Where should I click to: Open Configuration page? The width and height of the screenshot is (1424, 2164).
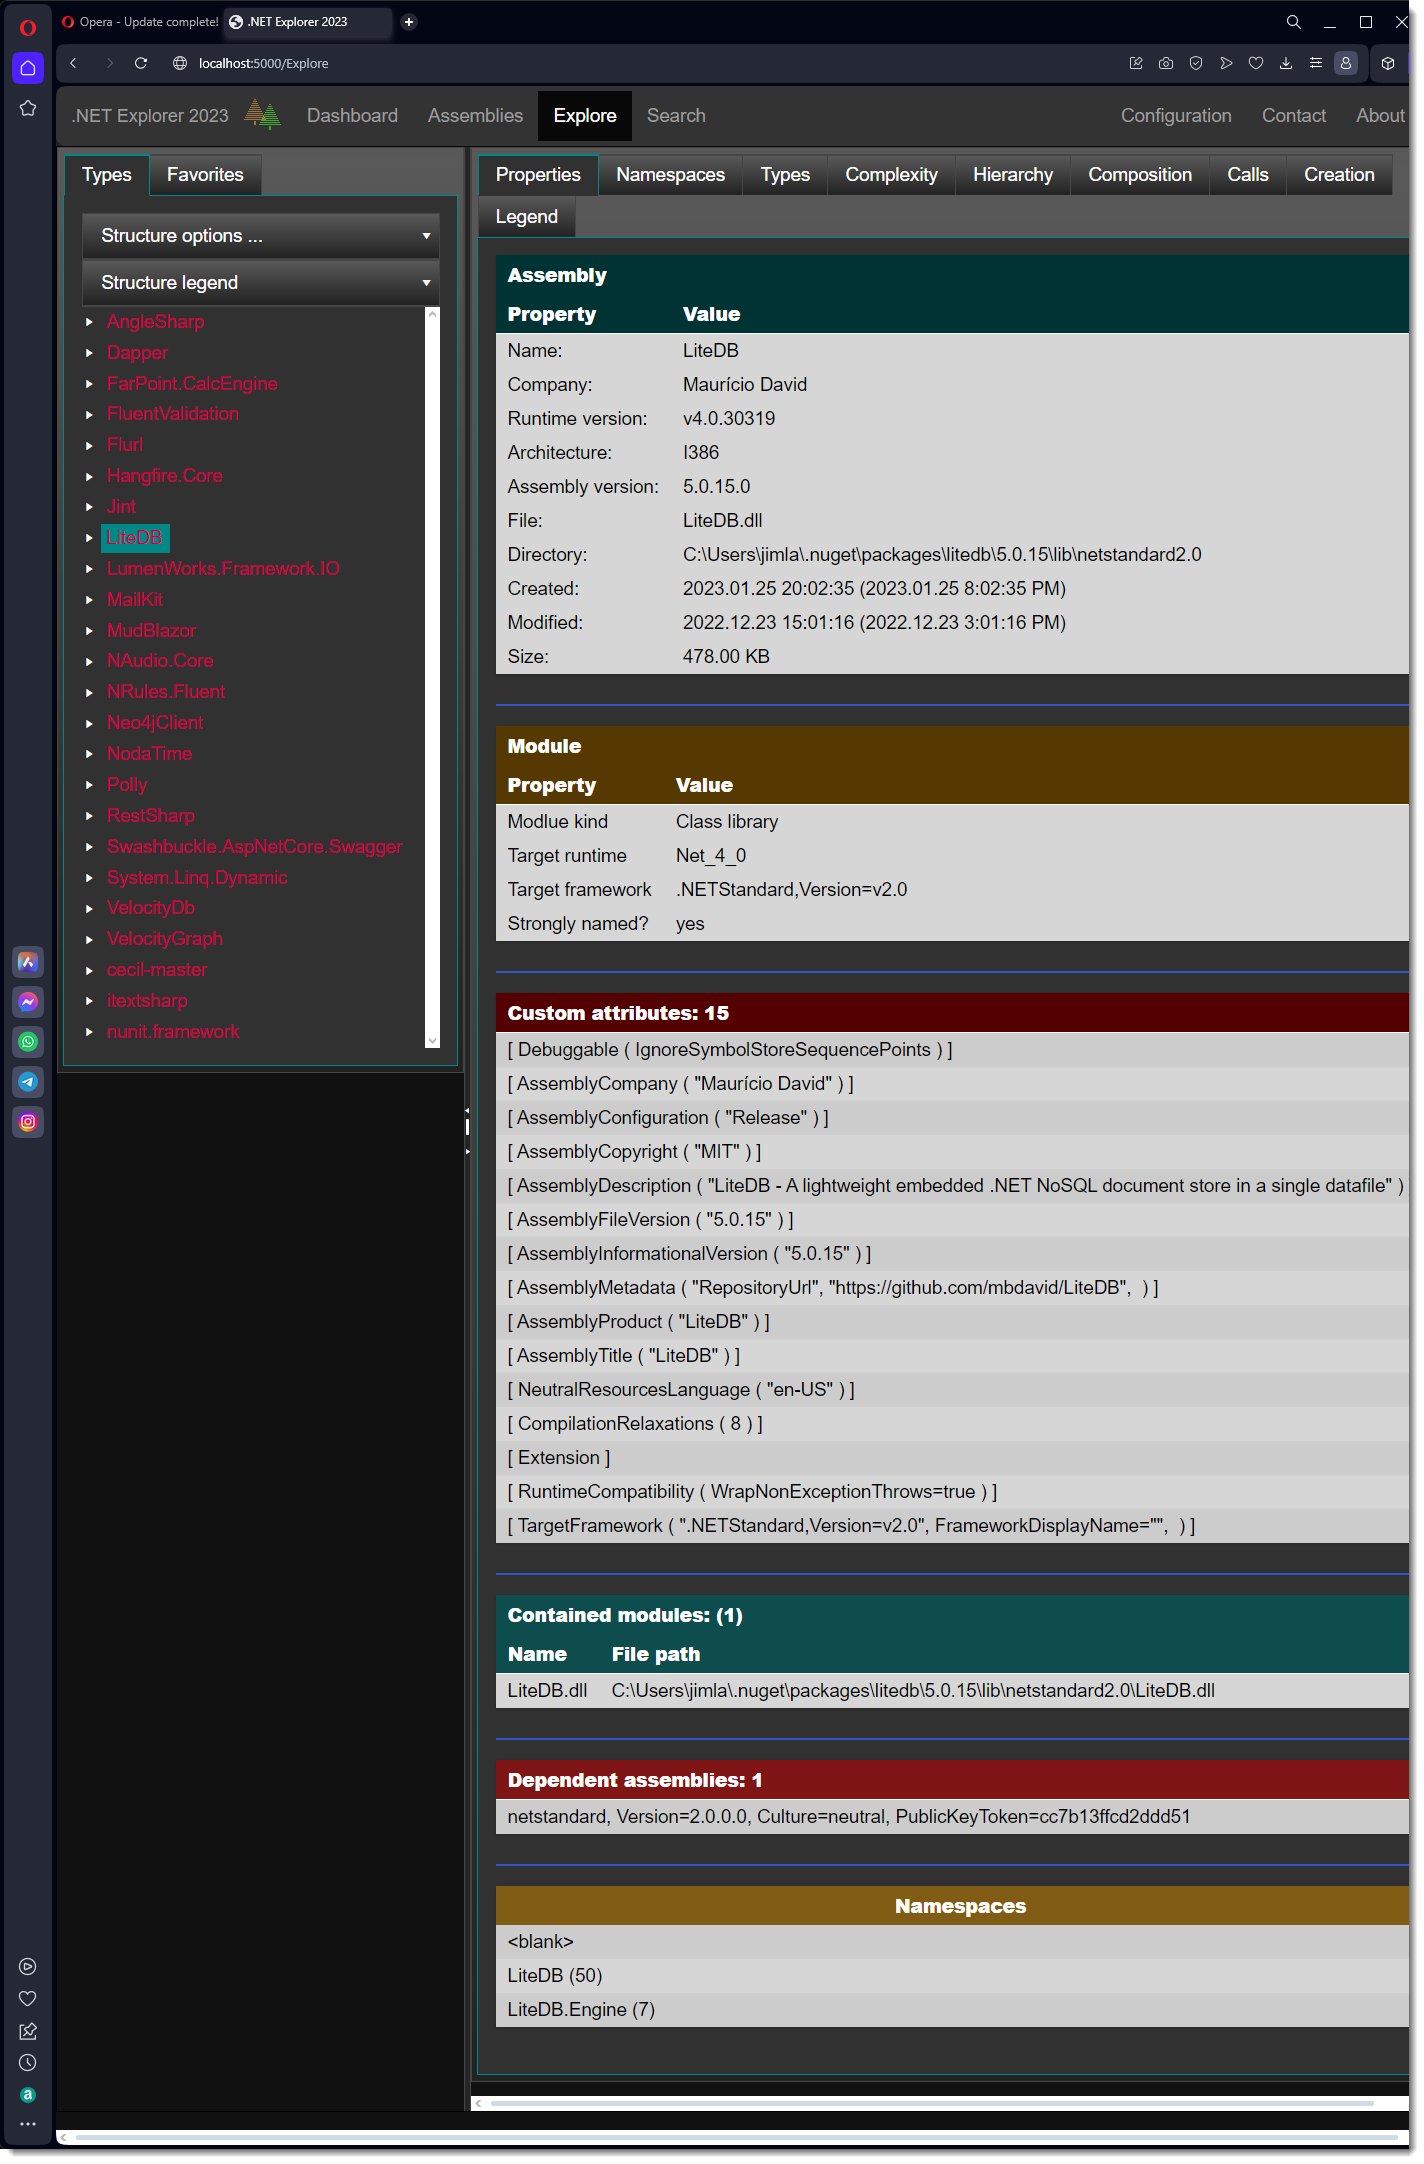(x=1176, y=116)
